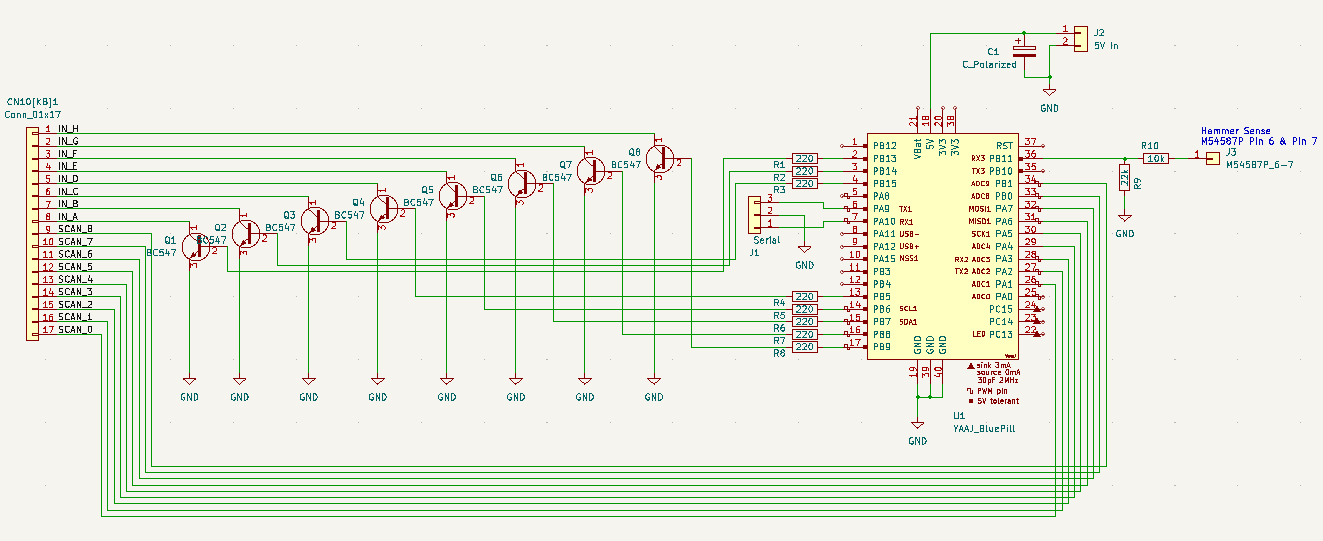Select the R1 220 resistor
1323x541 pixels.
[x=804, y=158]
